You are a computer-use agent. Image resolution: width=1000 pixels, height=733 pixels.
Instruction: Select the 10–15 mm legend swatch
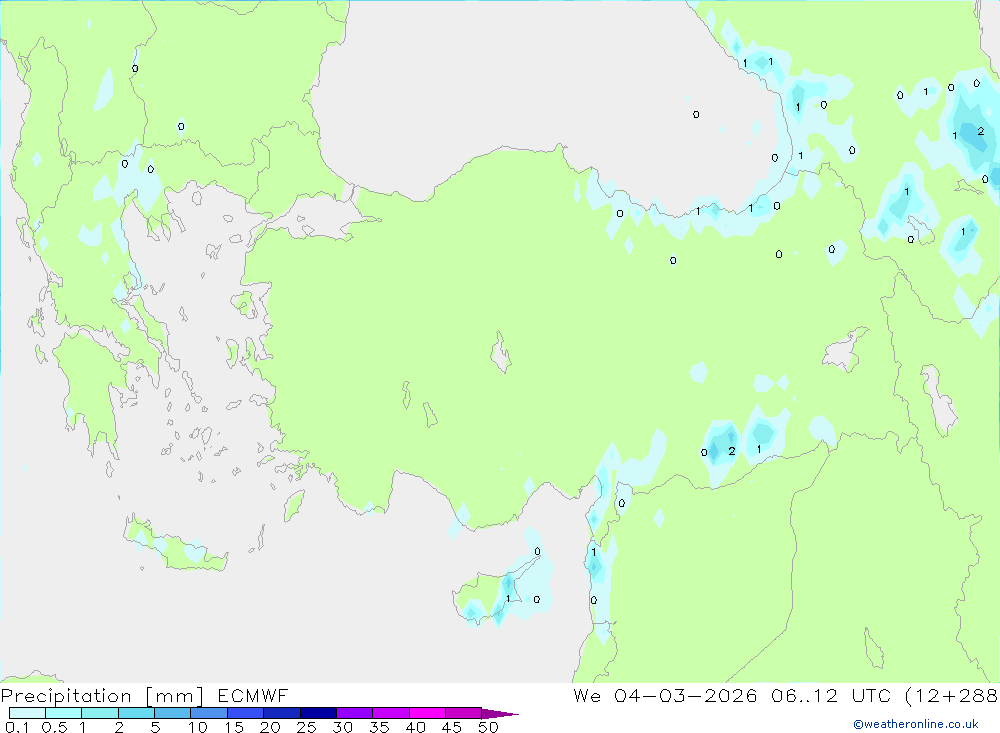209,713
